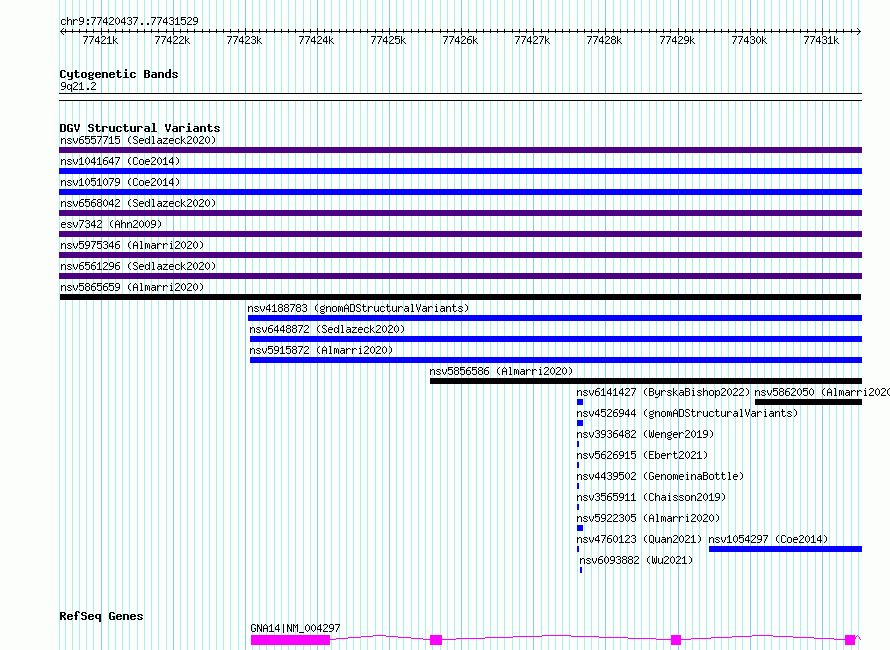Open the esv7342 (Ahn2009) variant label
This screenshot has width=890, height=650.
coord(111,224)
